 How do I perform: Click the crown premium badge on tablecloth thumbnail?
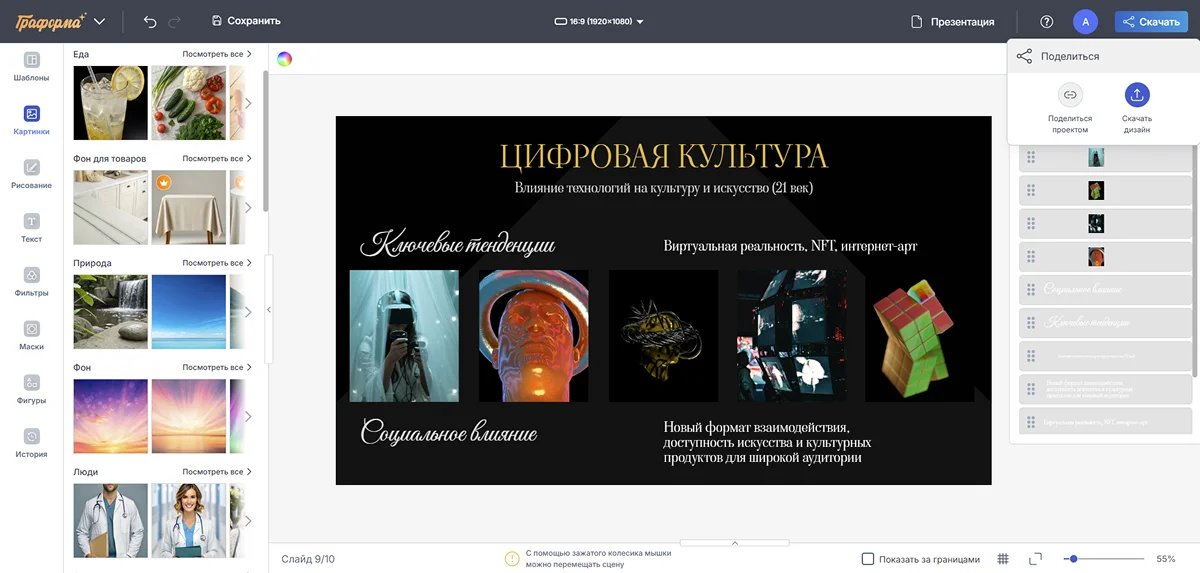click(x=164, y=183)
